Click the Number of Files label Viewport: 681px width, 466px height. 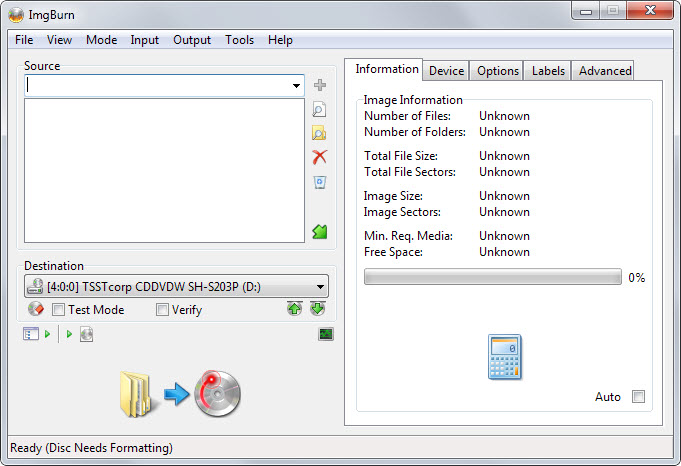pos(407,116)
